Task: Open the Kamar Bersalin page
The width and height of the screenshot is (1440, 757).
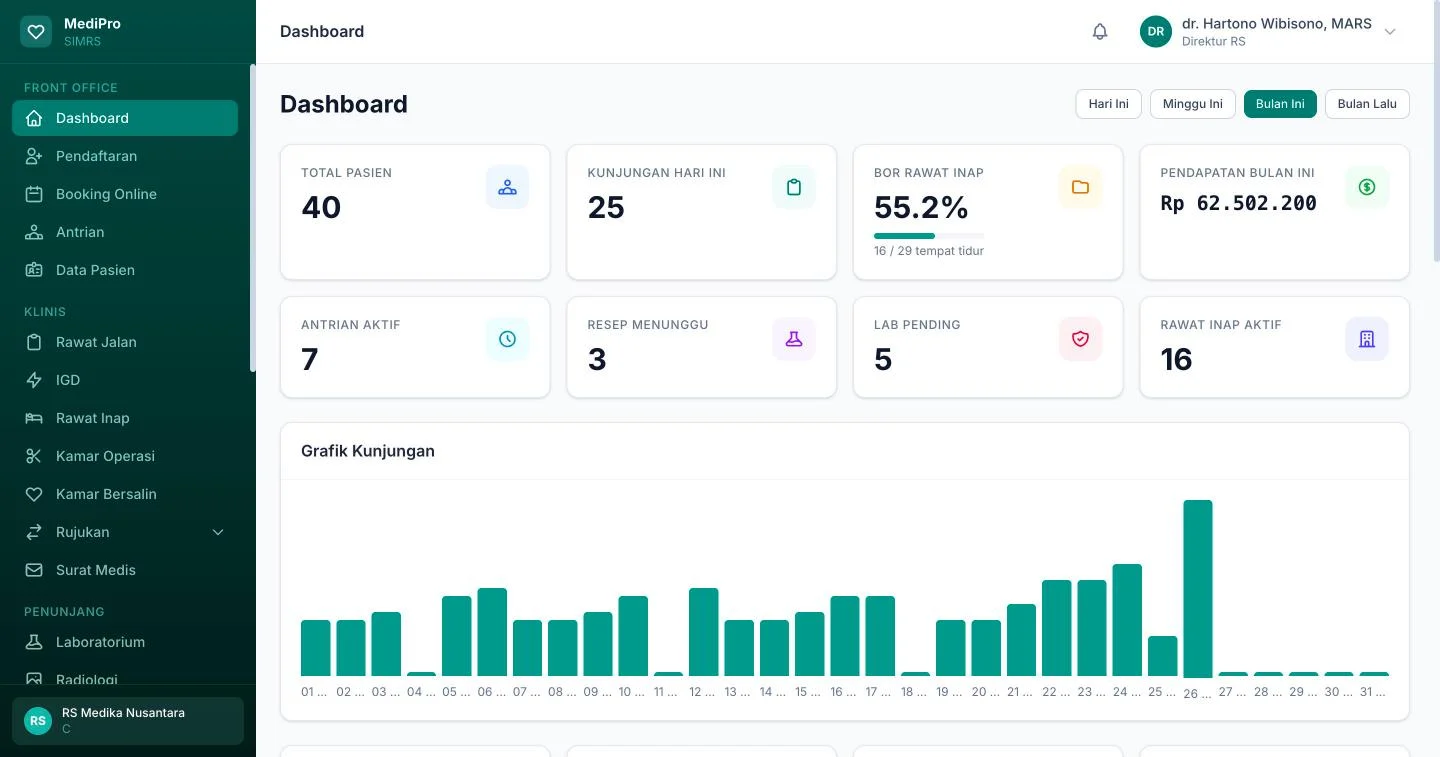Action: (x=125, y=494)
